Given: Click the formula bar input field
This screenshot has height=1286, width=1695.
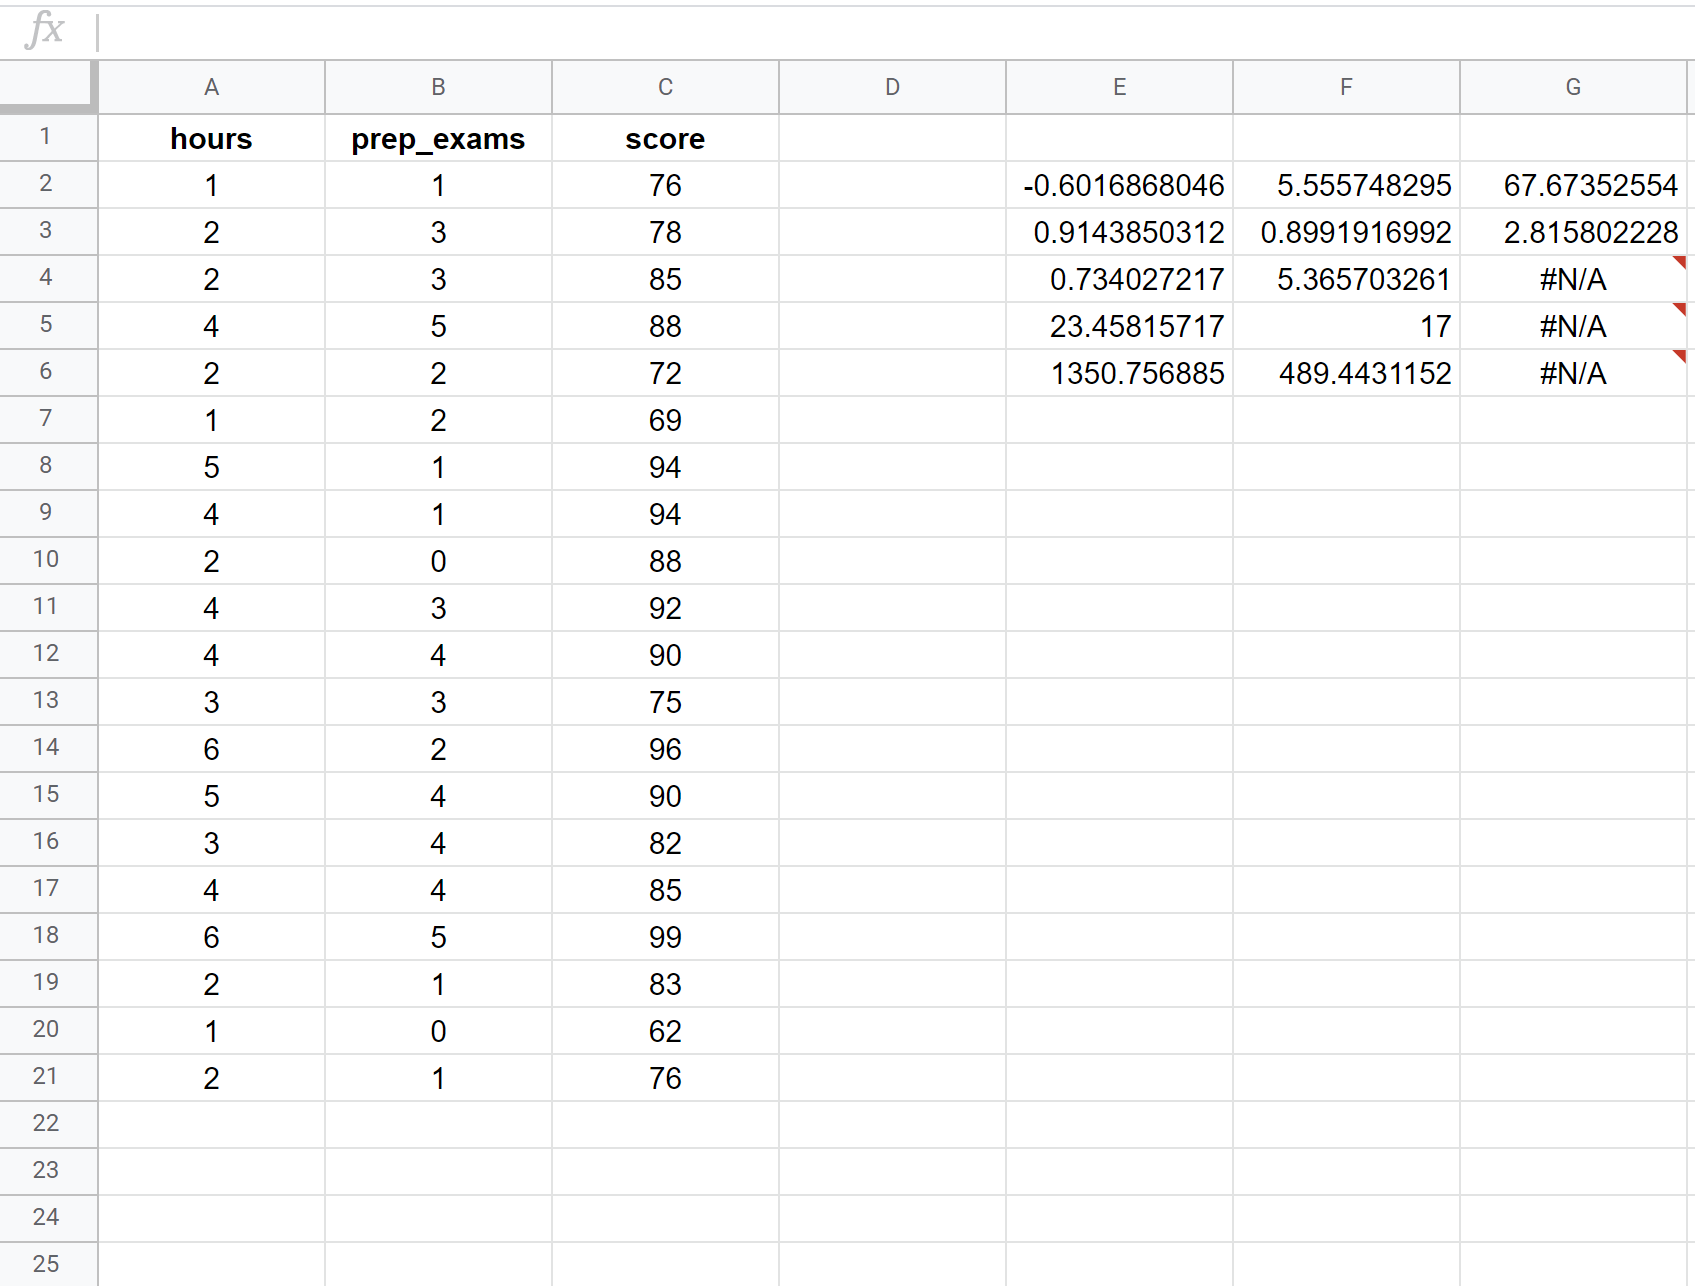Looking at the screenshot, I should click(895, 32).
